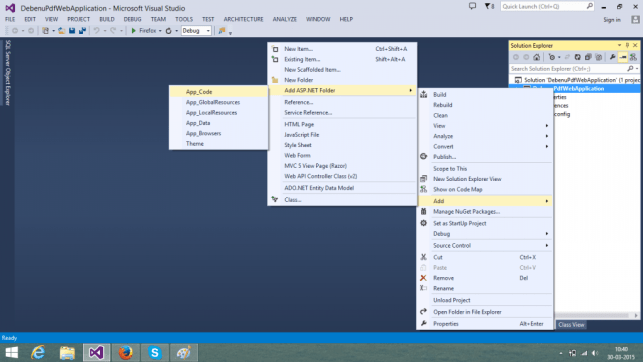Open the New Project dropdown arrow

(x=53, y=31)
